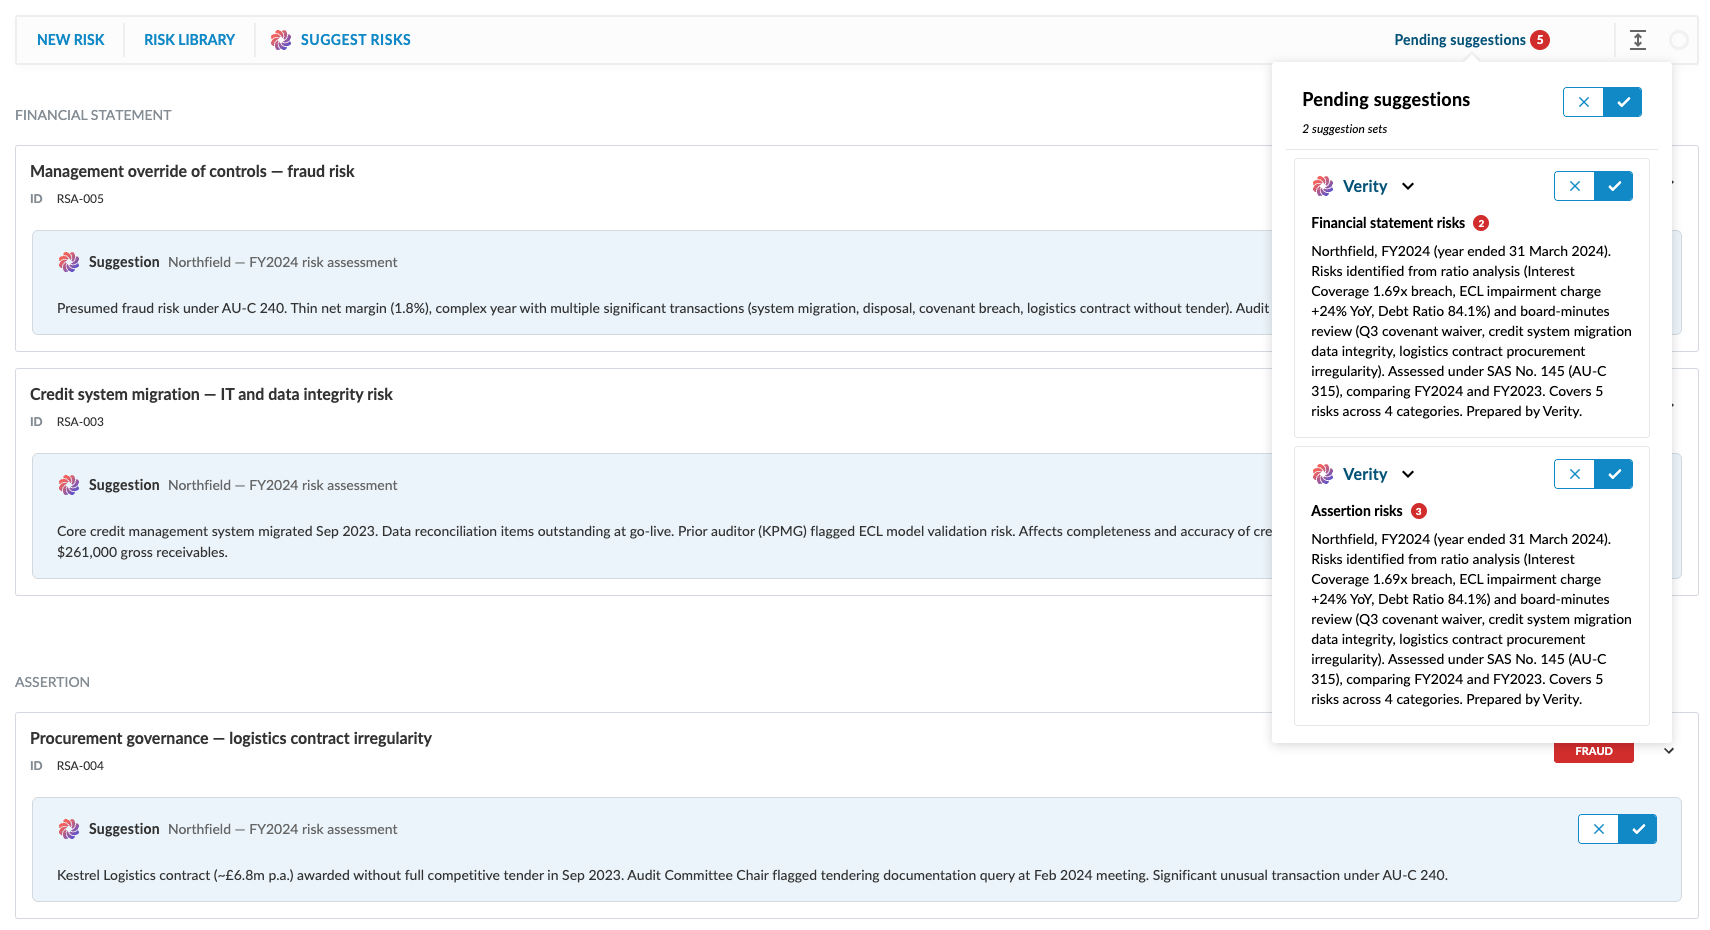This screenshot has height=930, width=1710.
Task: Select the RSA-005 risk ID
Action: (80, 199)
